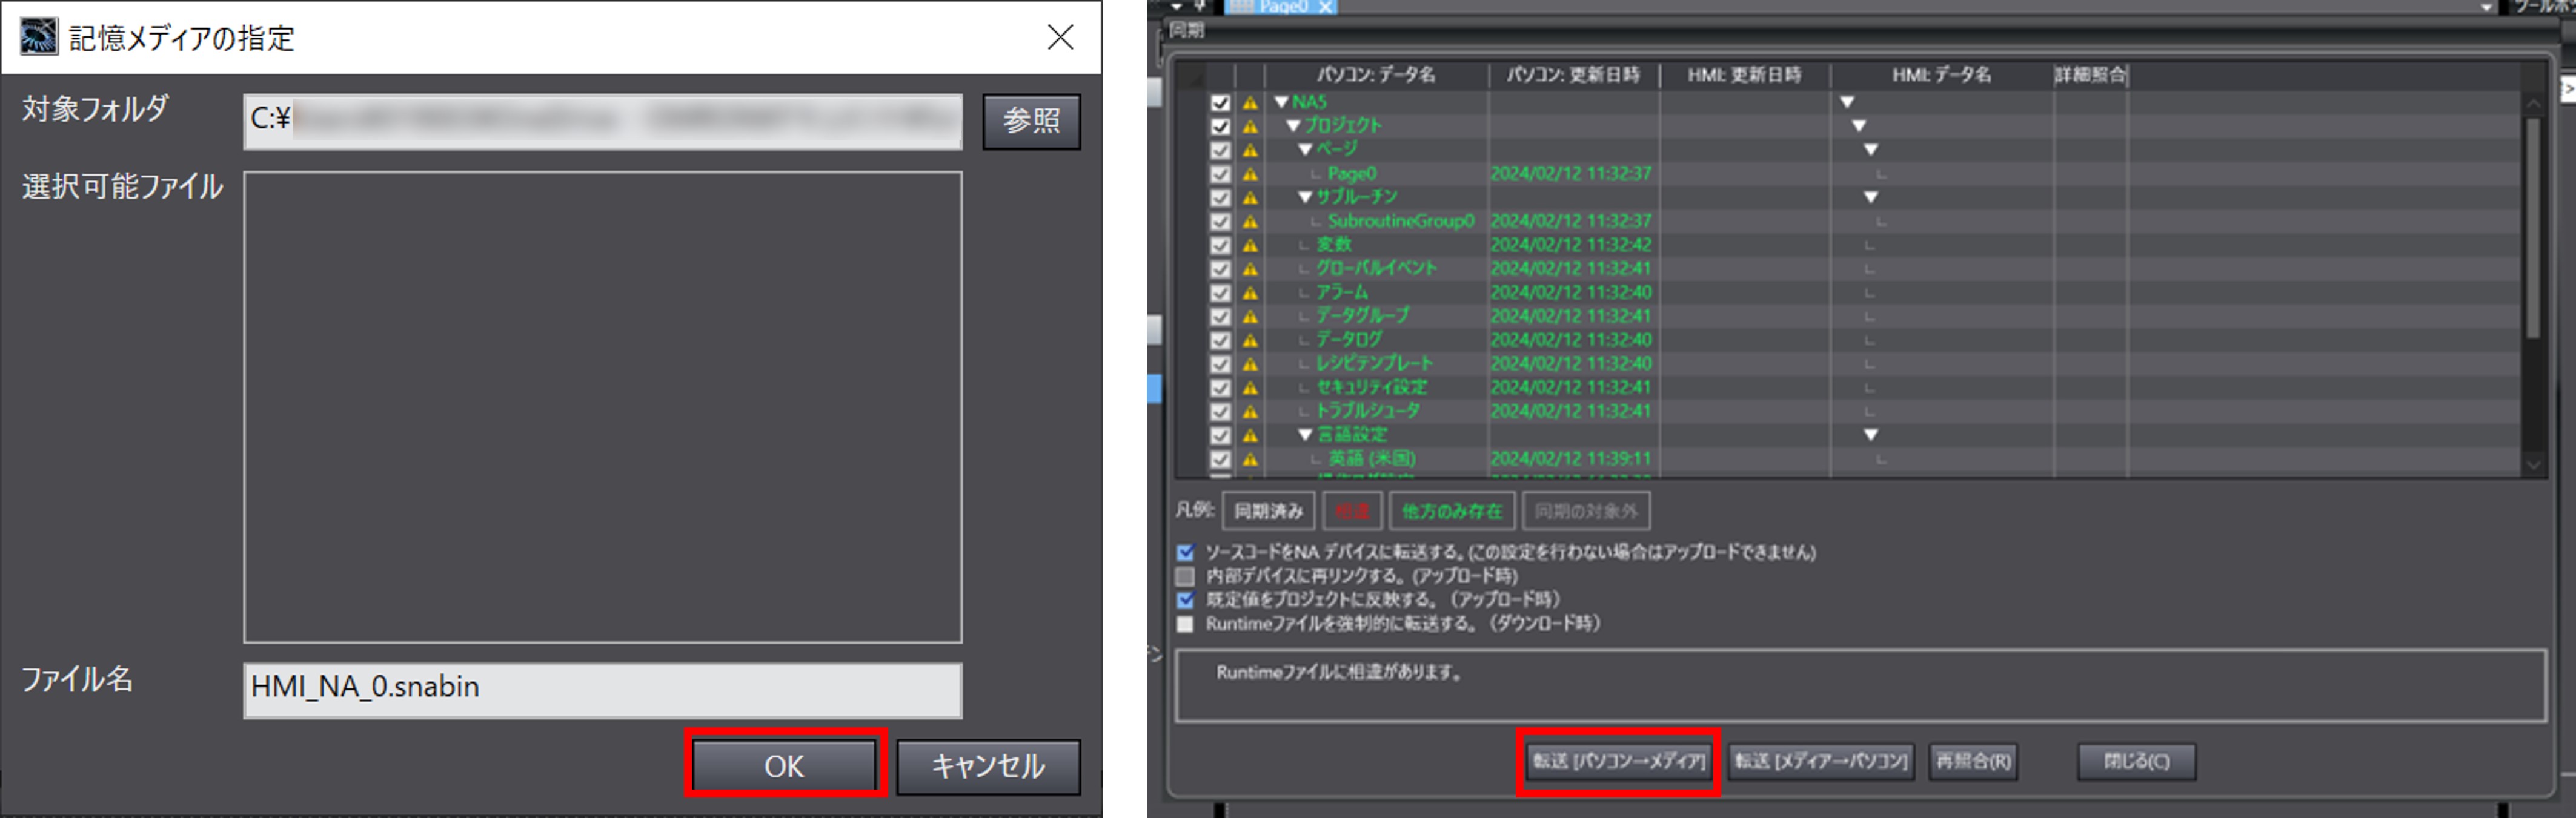The image size is (2576, 818).
Task: Click the warning icon beside グローバルイベント
Action: pos(1250,269)
